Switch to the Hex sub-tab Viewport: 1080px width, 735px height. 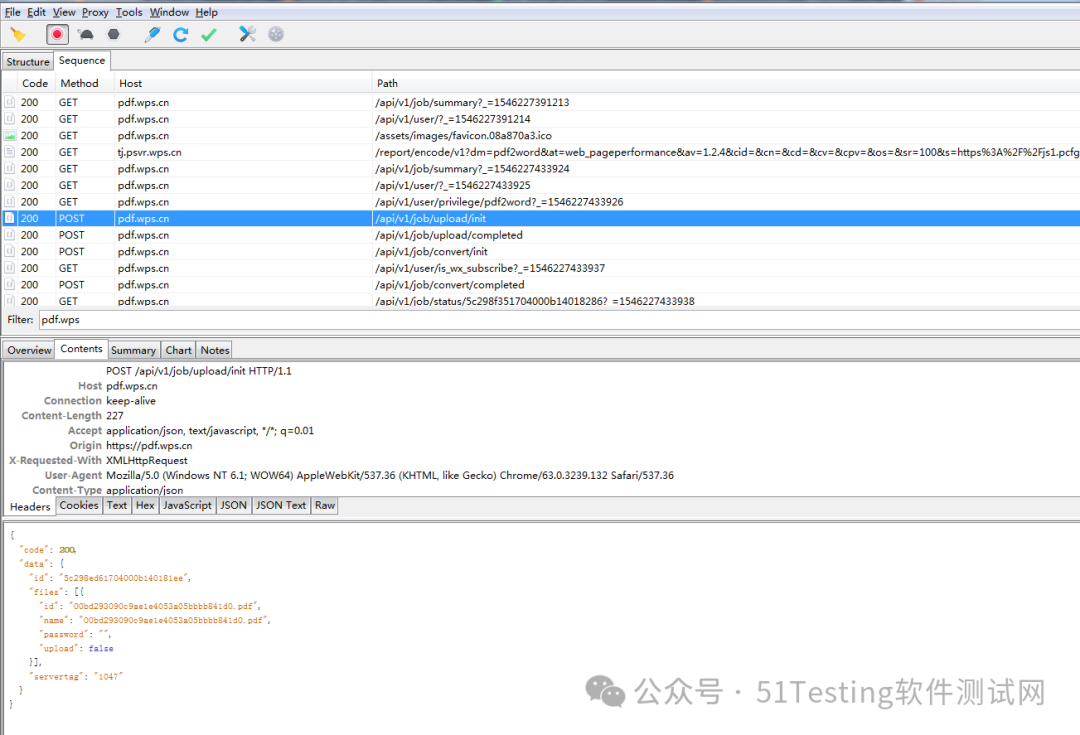coord(145,505)
